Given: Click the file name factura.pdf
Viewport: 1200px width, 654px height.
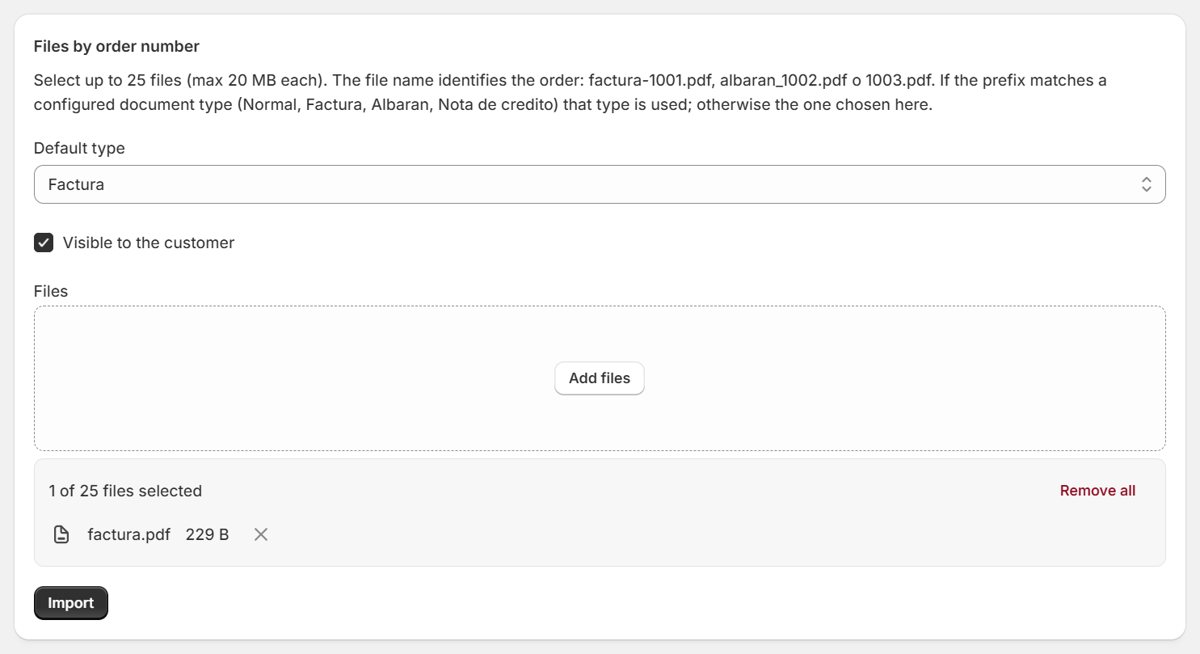Looking at the screenshot, I should [x=129, y=534].
